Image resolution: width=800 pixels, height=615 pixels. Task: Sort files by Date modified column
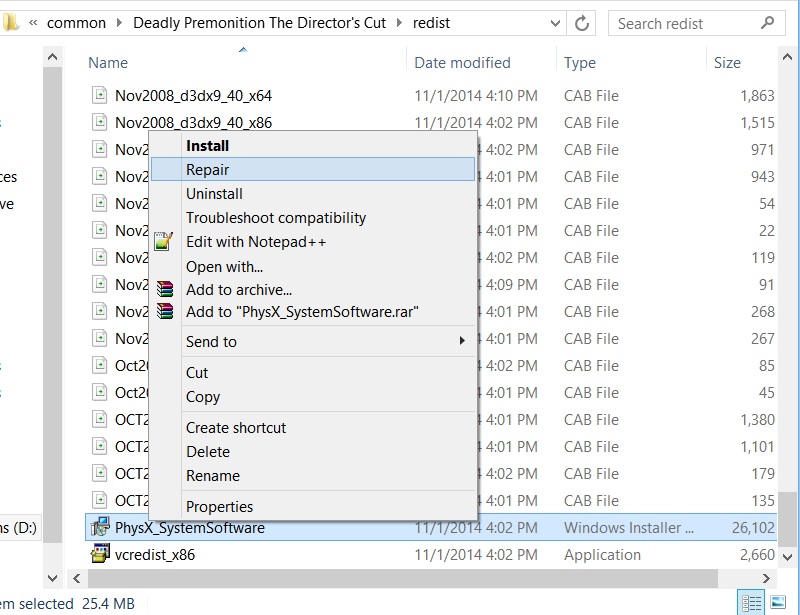(462, 62)
